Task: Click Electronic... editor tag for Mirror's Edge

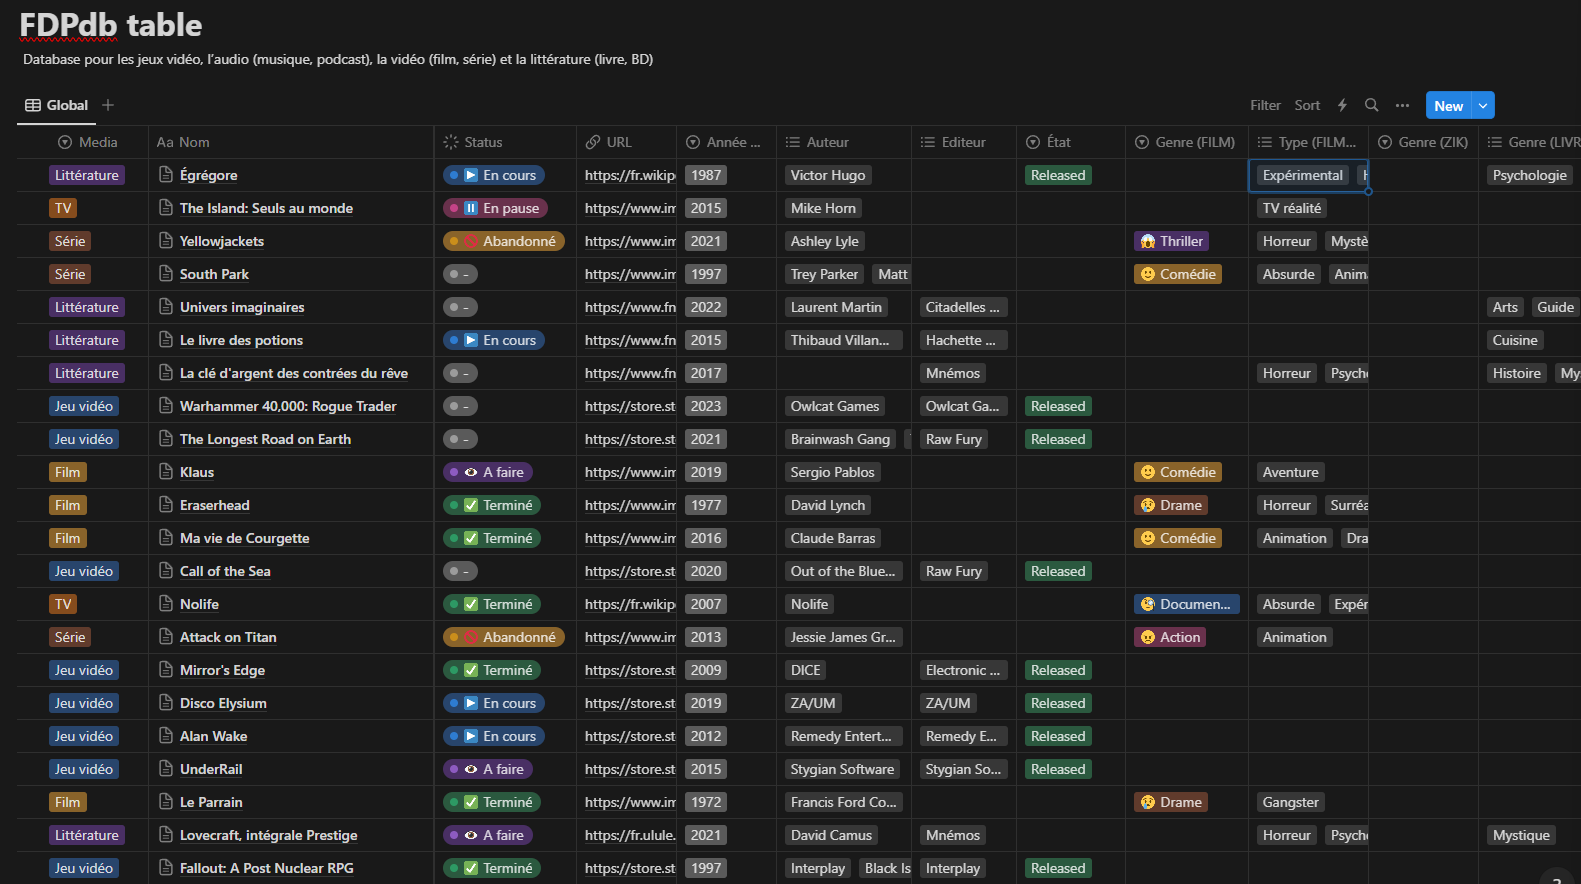Action: (x=964, y=670)
